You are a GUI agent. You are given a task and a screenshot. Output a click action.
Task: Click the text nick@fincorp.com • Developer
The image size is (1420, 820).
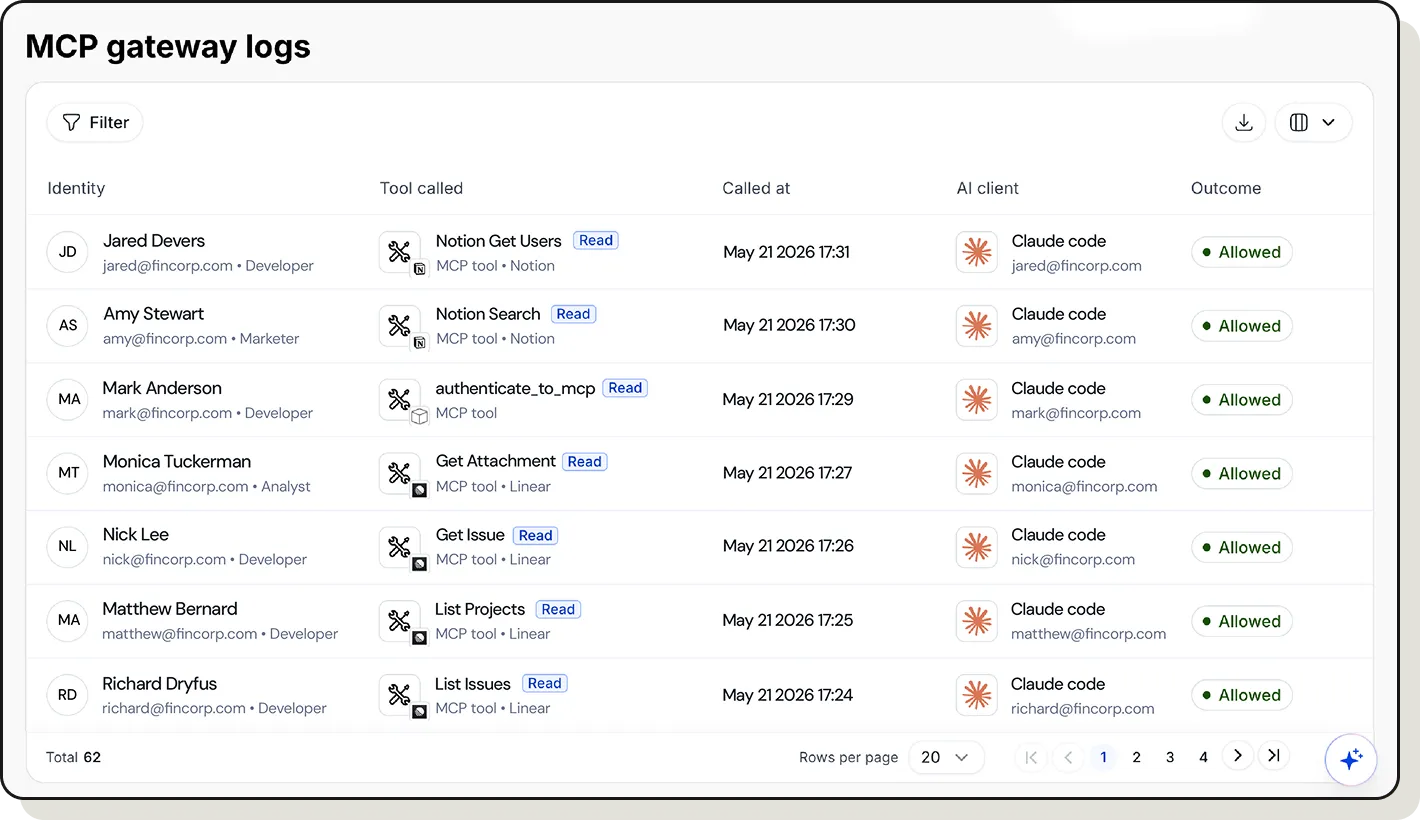pos(205,560)
